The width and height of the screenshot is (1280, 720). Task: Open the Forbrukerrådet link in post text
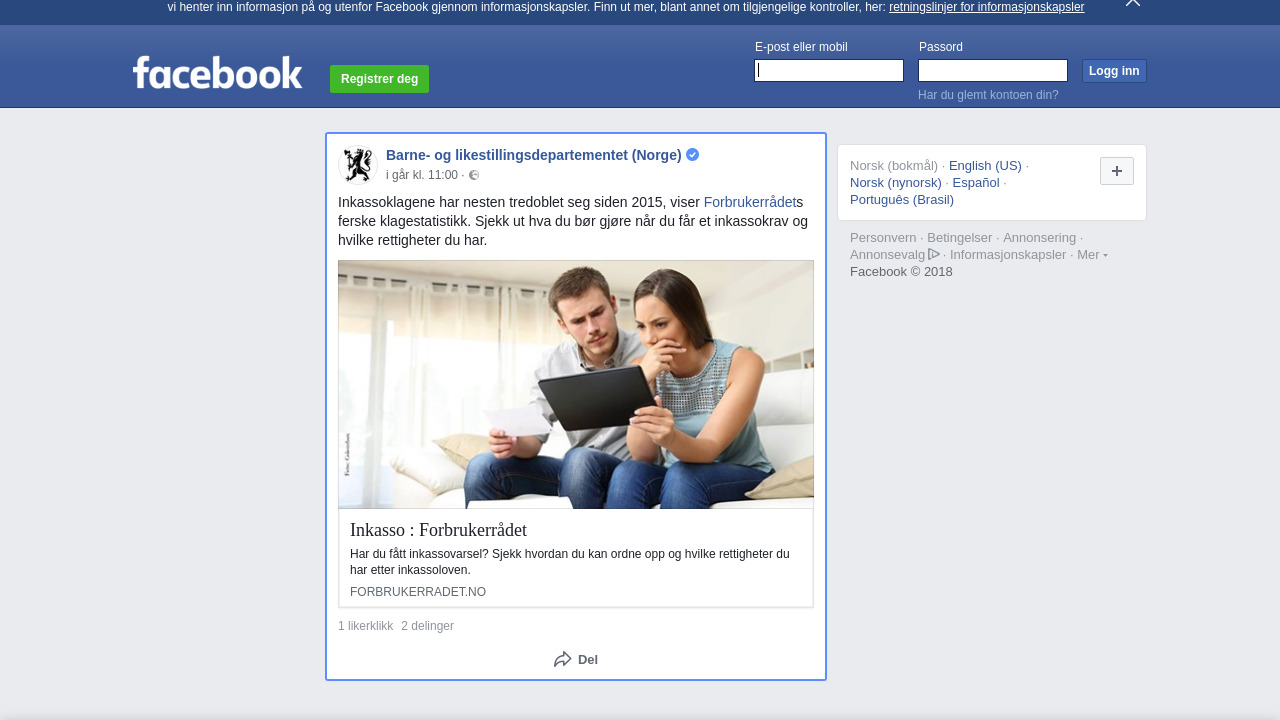pyautogui.click(x=749, y=202)
